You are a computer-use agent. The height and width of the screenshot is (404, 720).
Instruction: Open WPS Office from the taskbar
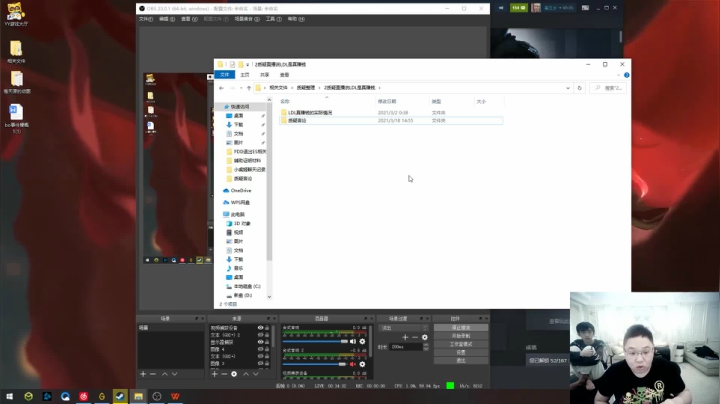(175, 396)
